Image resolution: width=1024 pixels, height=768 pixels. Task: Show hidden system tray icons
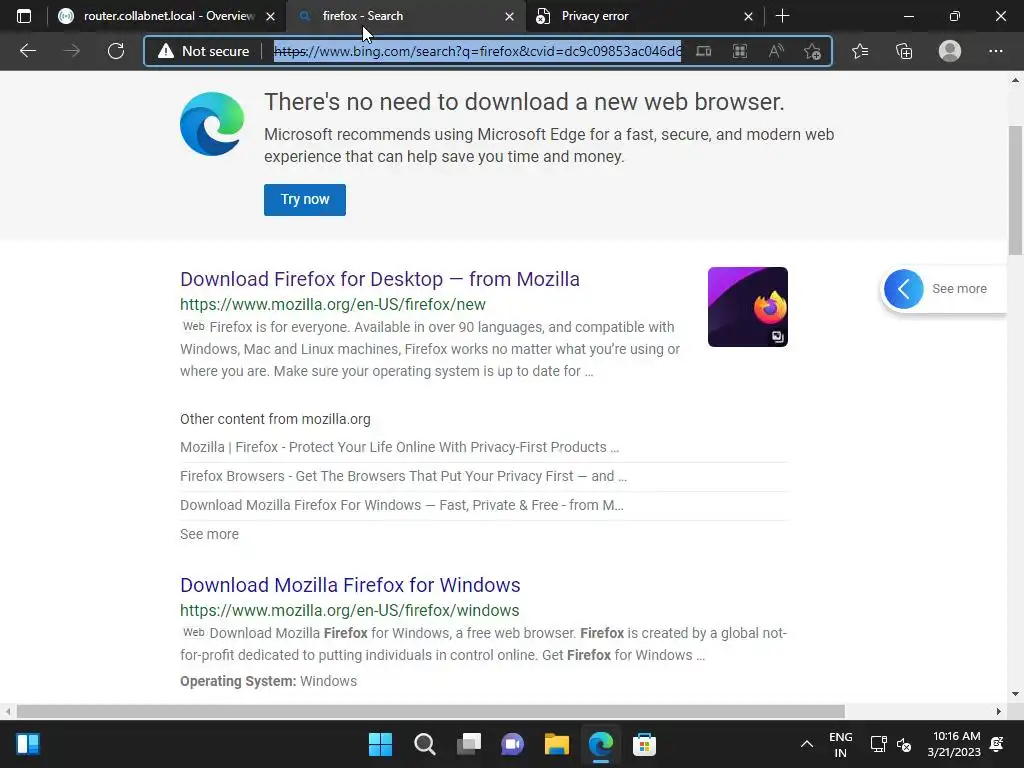pyautogui.click(x=807, y=744)
